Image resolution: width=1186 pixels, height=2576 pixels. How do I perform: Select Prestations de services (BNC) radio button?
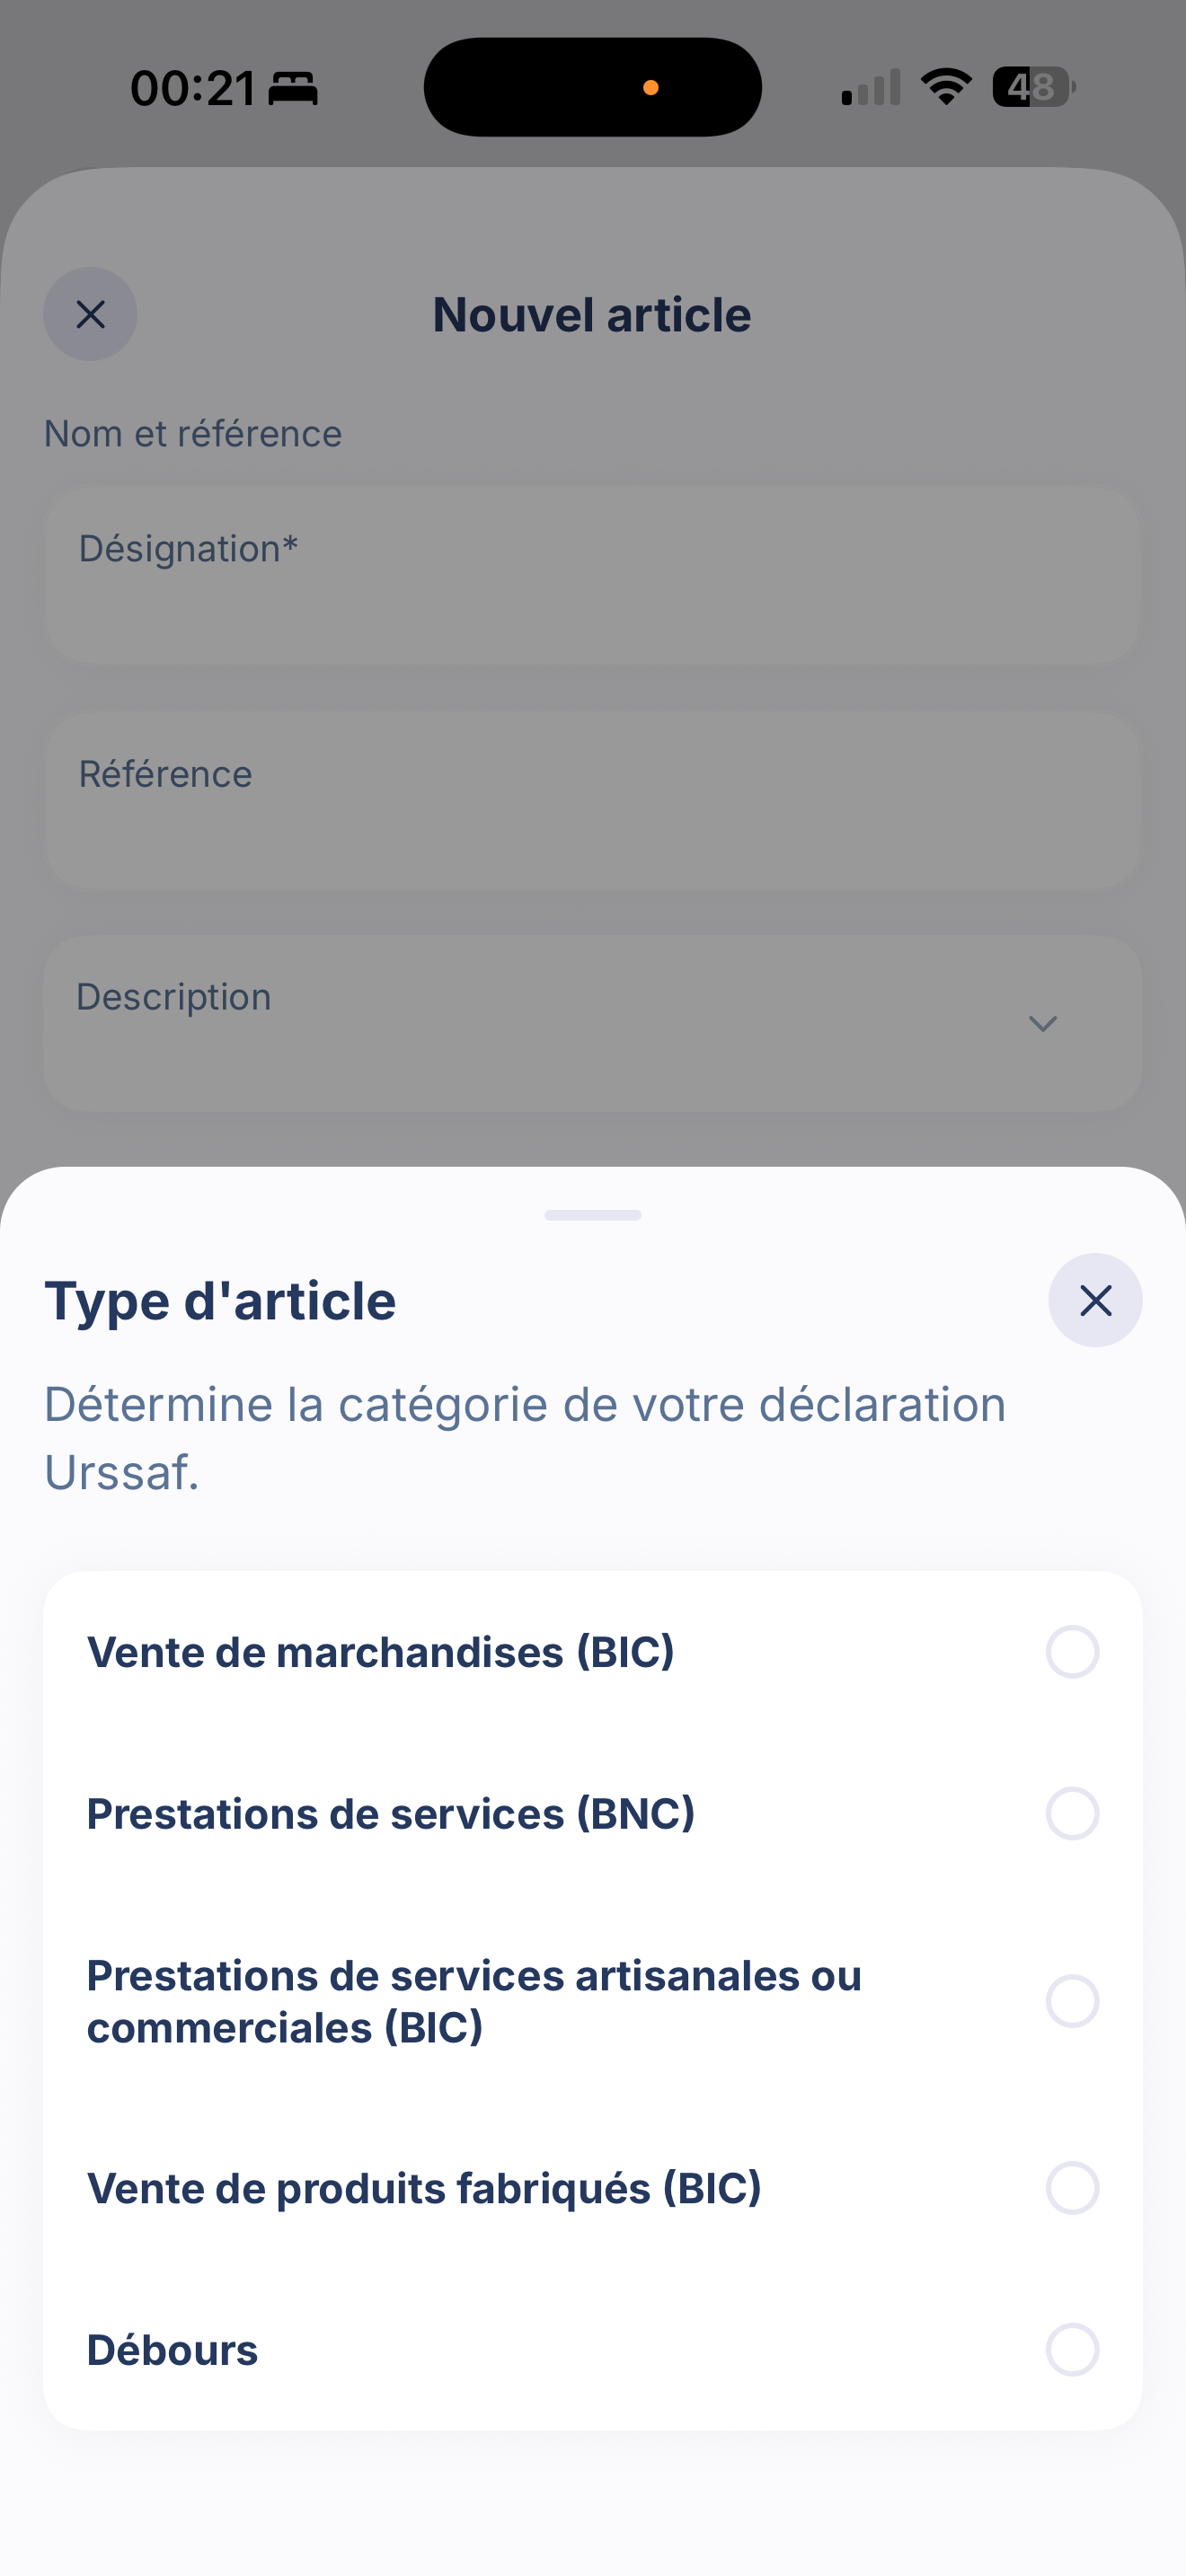tap(1072, 1813)
